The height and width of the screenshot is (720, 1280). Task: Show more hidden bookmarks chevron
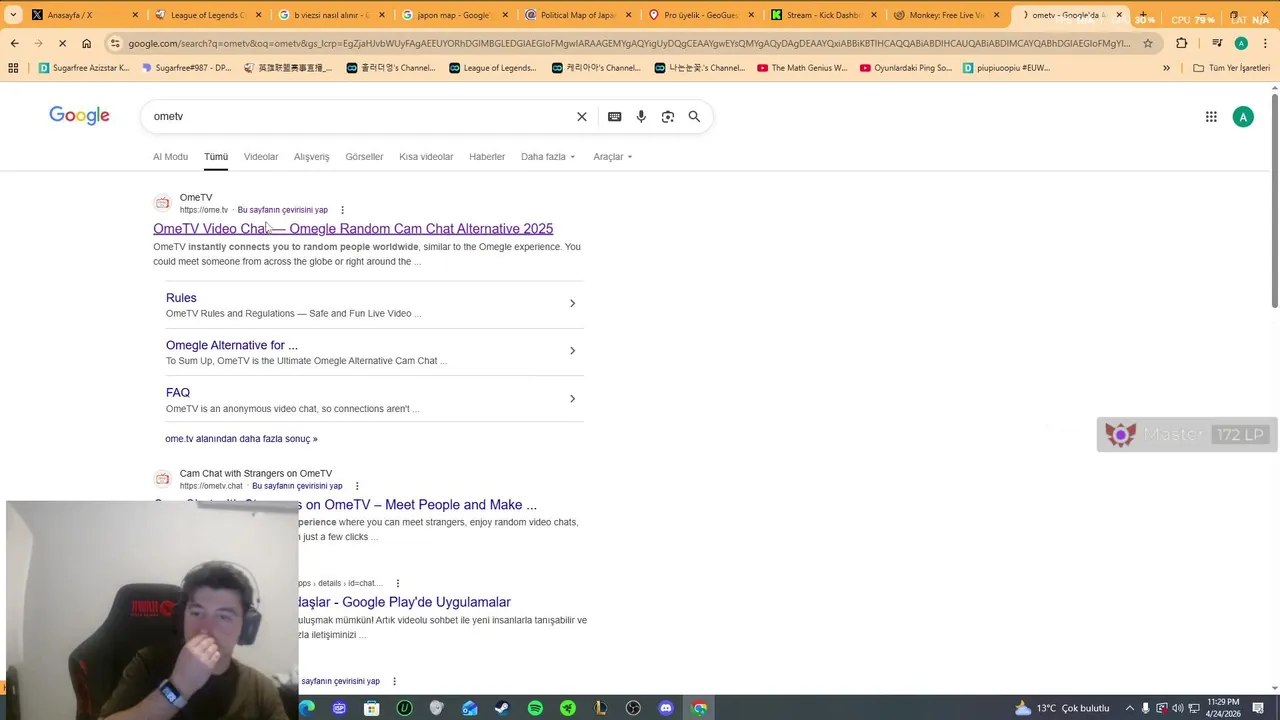point(1166,68)
